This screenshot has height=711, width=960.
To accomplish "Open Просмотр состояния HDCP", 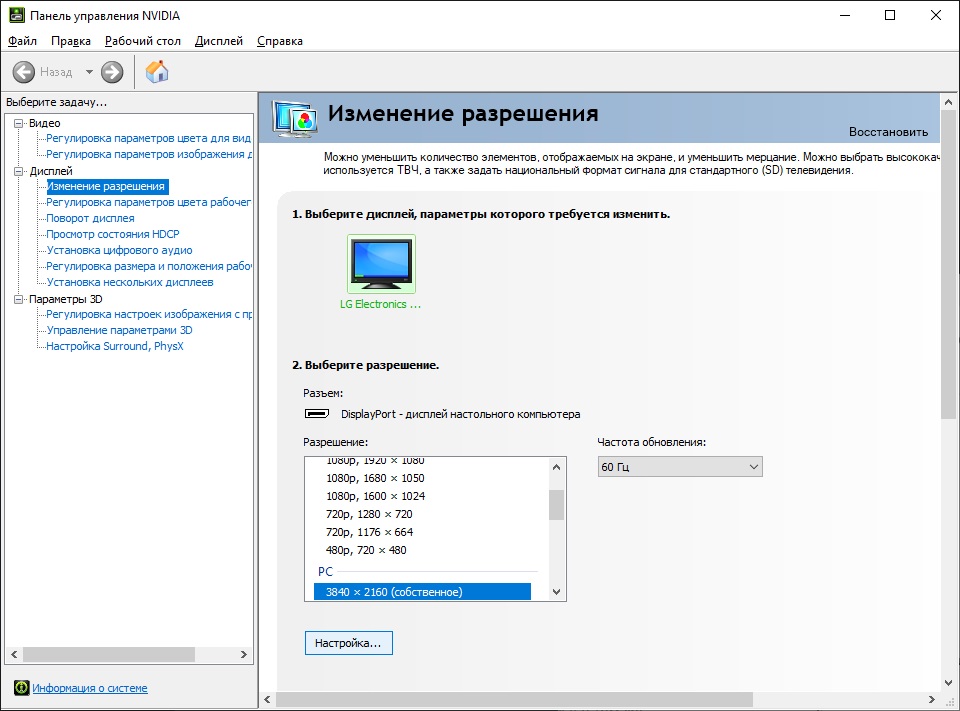I will point(113,234).
